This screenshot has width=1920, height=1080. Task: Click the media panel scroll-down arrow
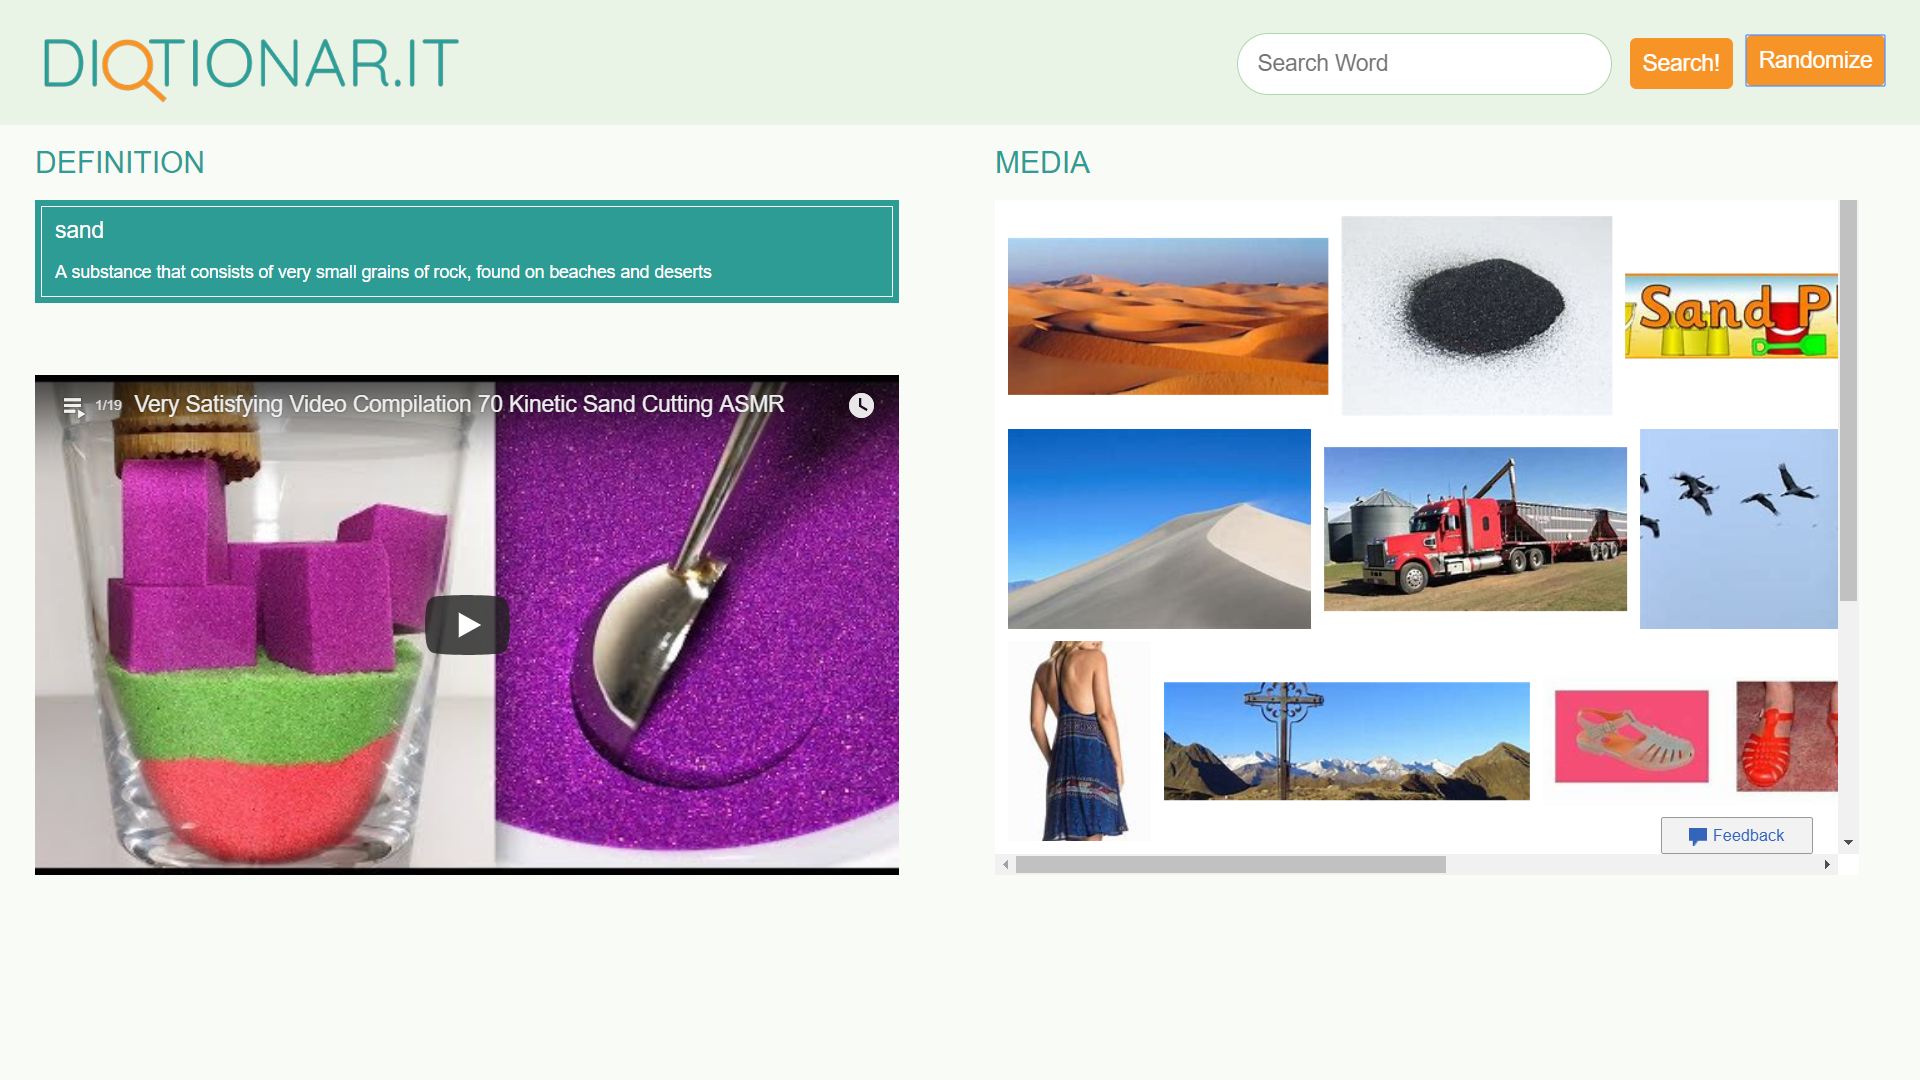click(1849, 843)
